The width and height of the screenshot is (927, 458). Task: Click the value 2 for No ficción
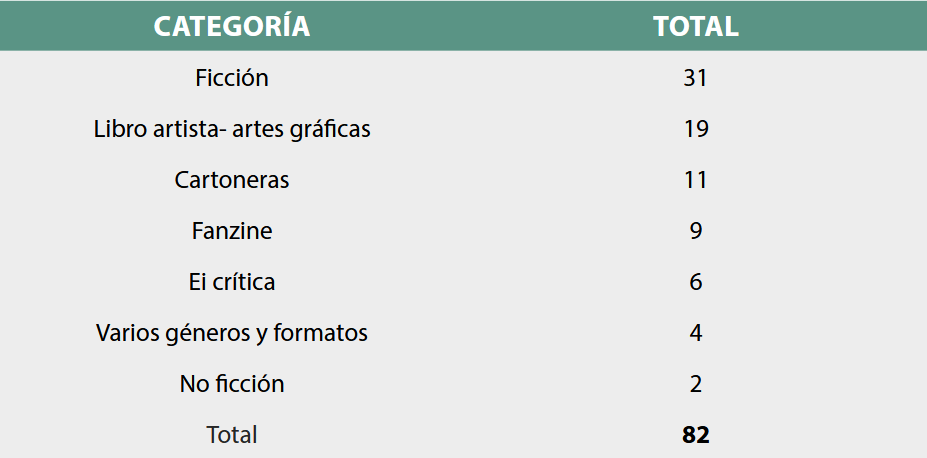(x=696, y=384)
